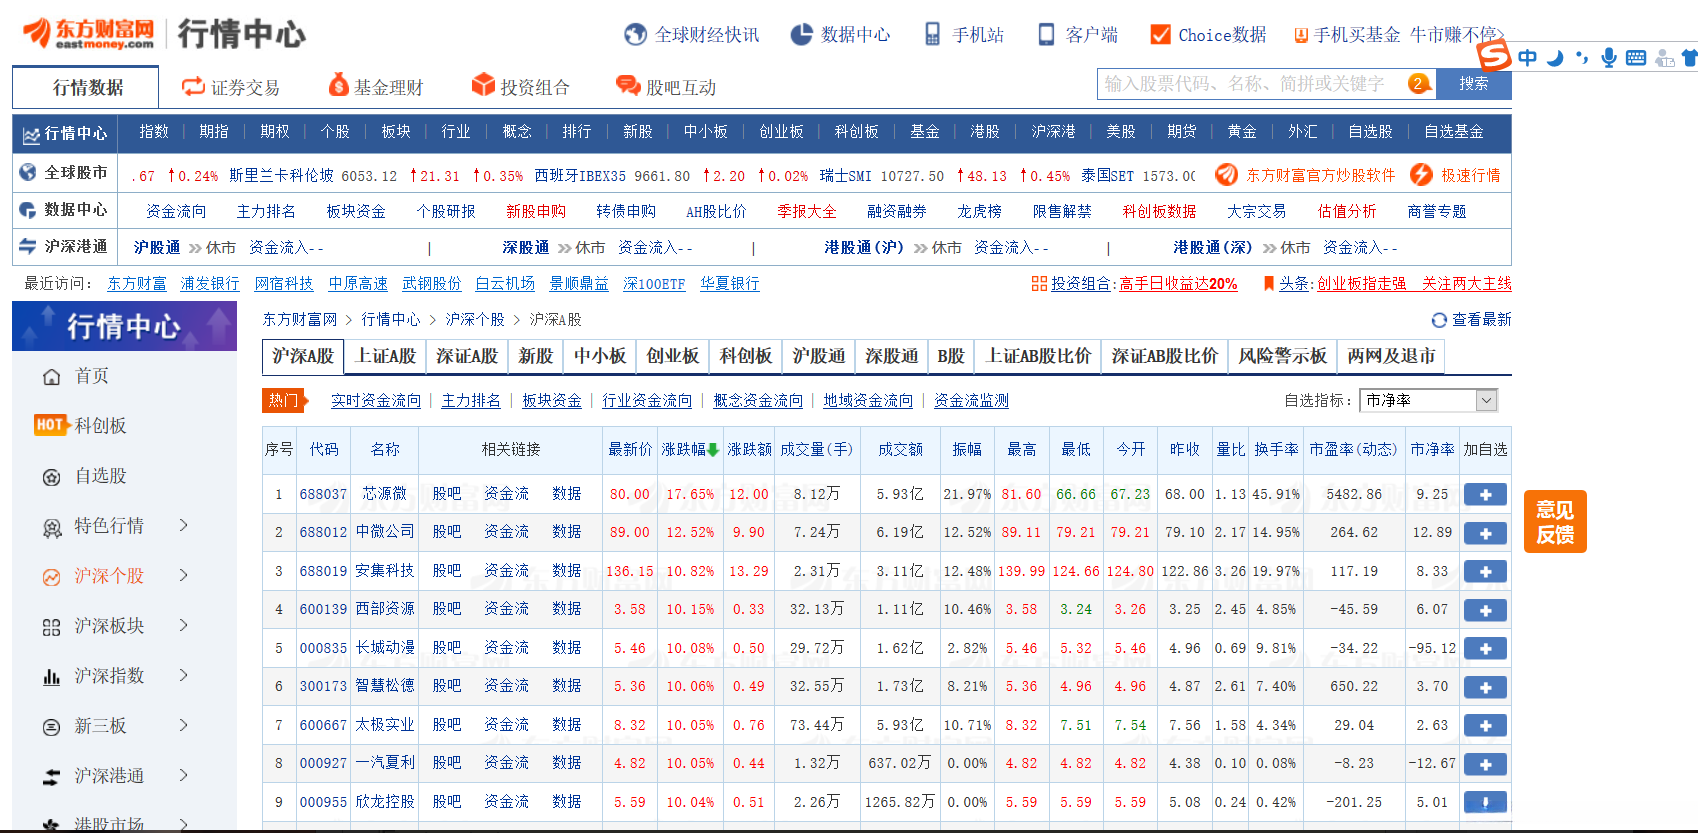Image resolution: width=1698 pixels, height=833 pixels.
Task: Switch to 上证A股 tab
Action: click(x=386, y=356)
